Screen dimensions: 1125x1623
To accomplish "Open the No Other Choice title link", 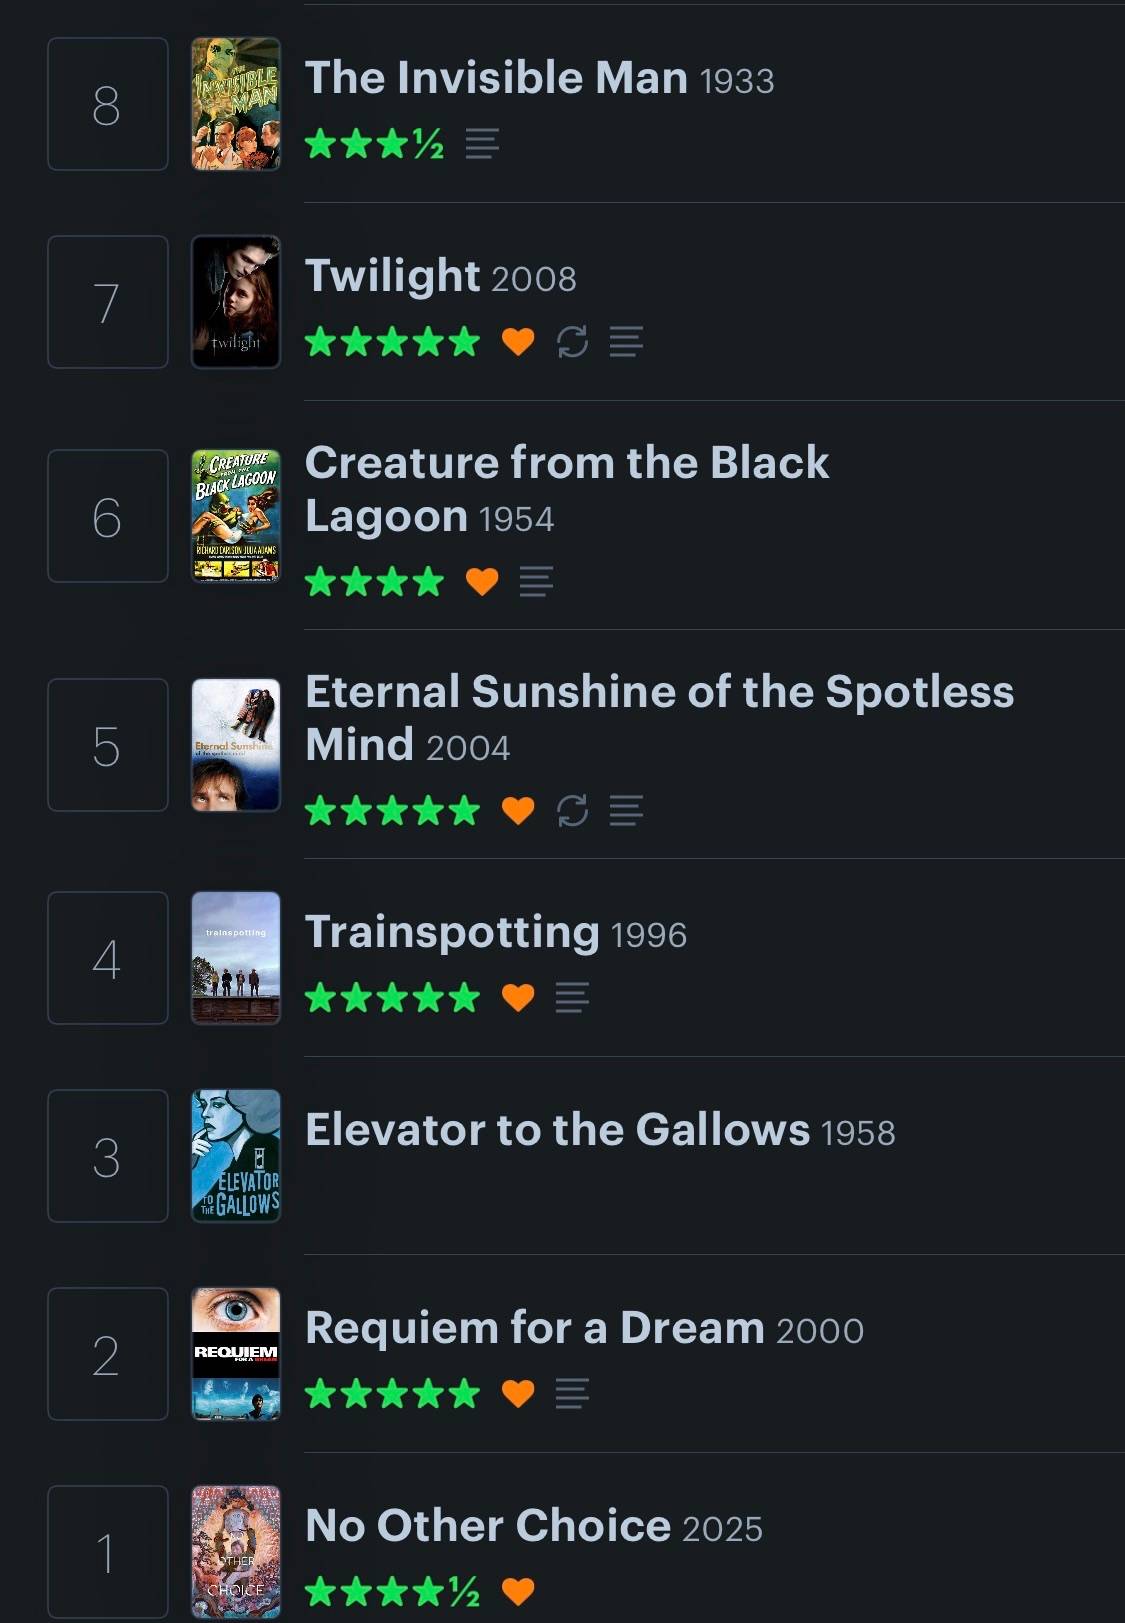I will [x=488, y=1526].
